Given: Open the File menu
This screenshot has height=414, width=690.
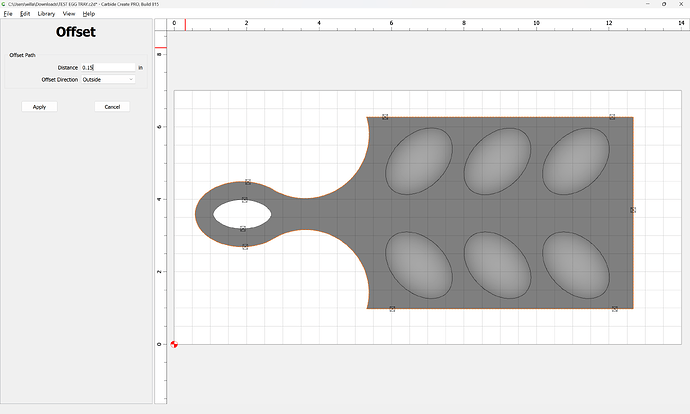Looking at the screenshot, I should pyautogui.click(x=8, y=14).
